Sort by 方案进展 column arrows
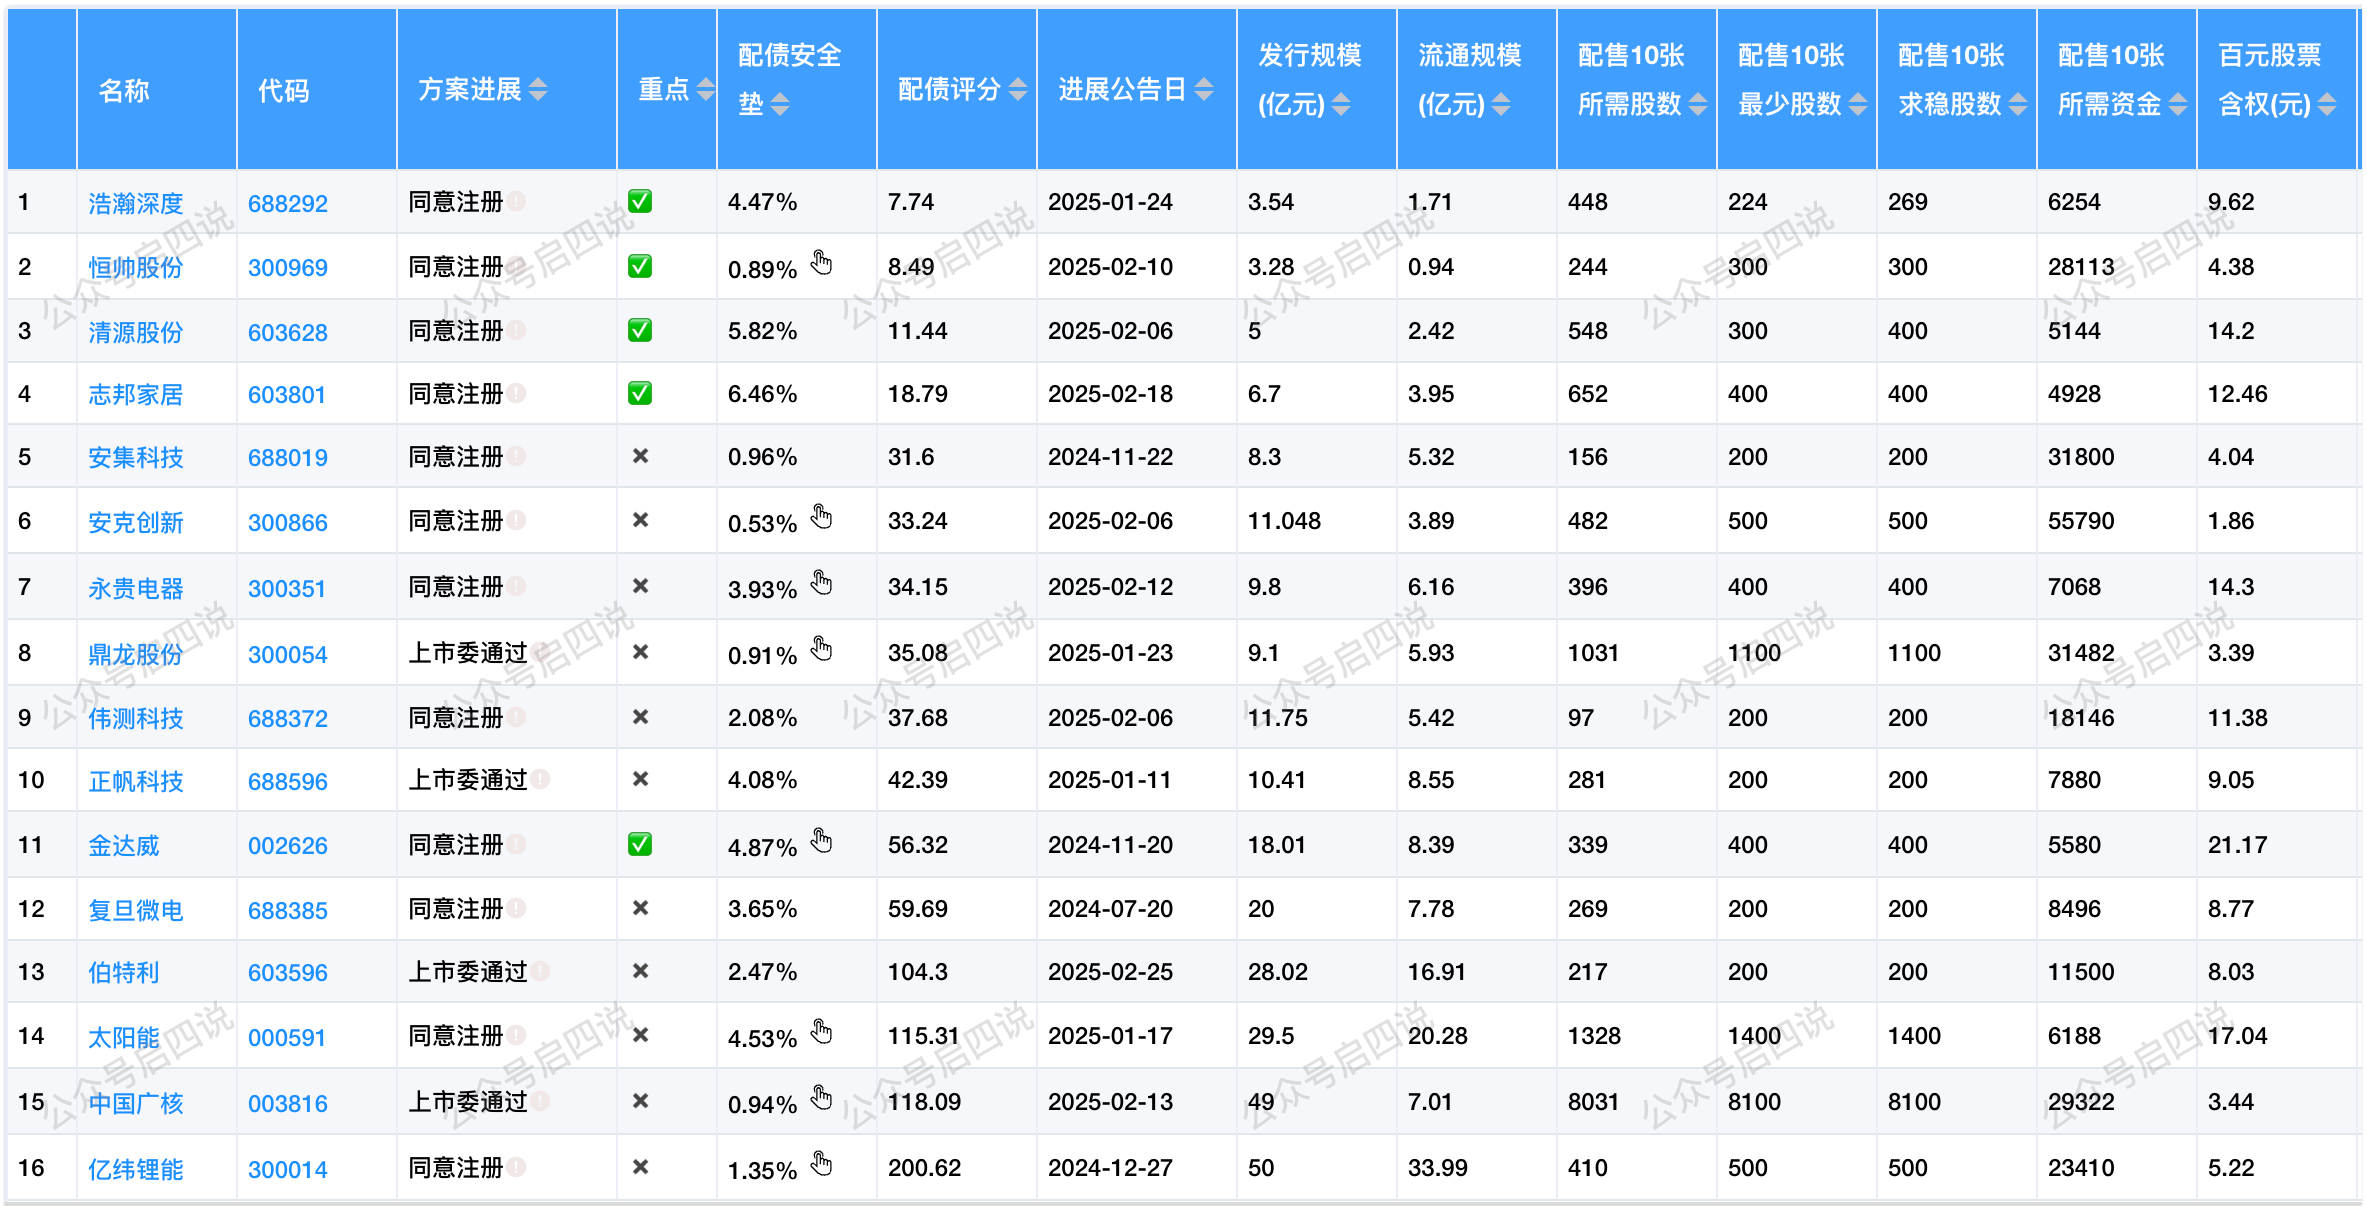2366x1206 pixels. coord(538,90)
